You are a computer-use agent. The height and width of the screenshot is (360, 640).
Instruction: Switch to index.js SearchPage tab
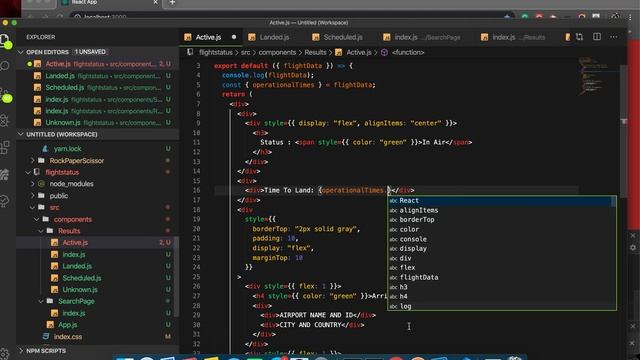(427, 37)
